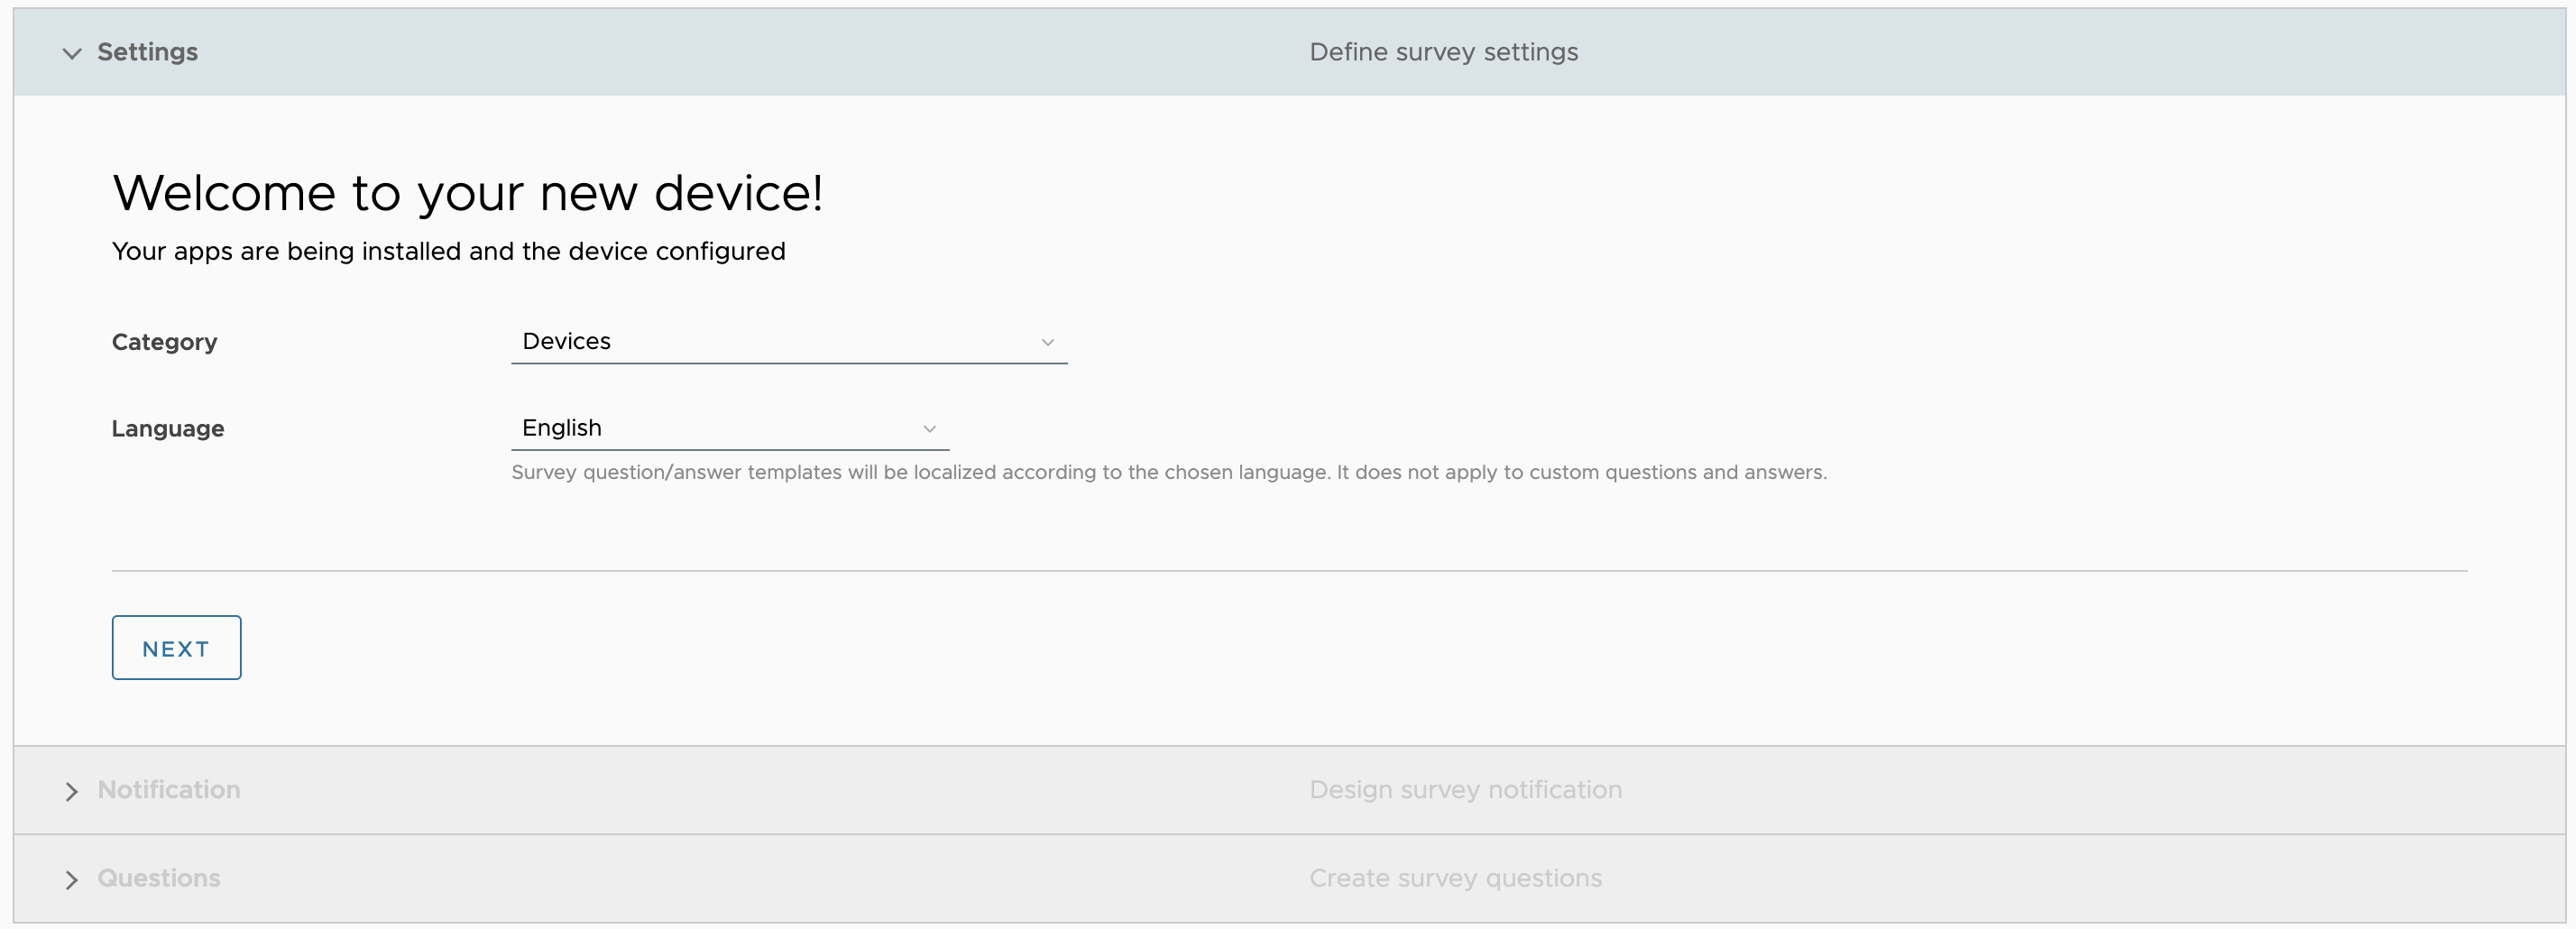Click the Welcome to your new device heading

(469, 193)
